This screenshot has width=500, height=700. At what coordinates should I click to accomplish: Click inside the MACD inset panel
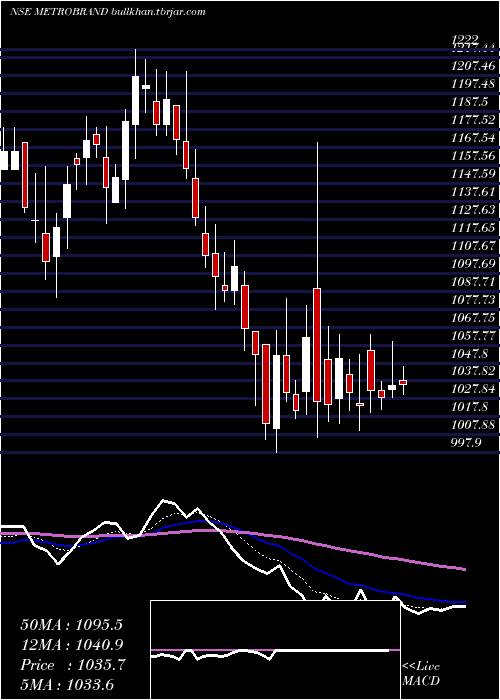pos(275,650)
